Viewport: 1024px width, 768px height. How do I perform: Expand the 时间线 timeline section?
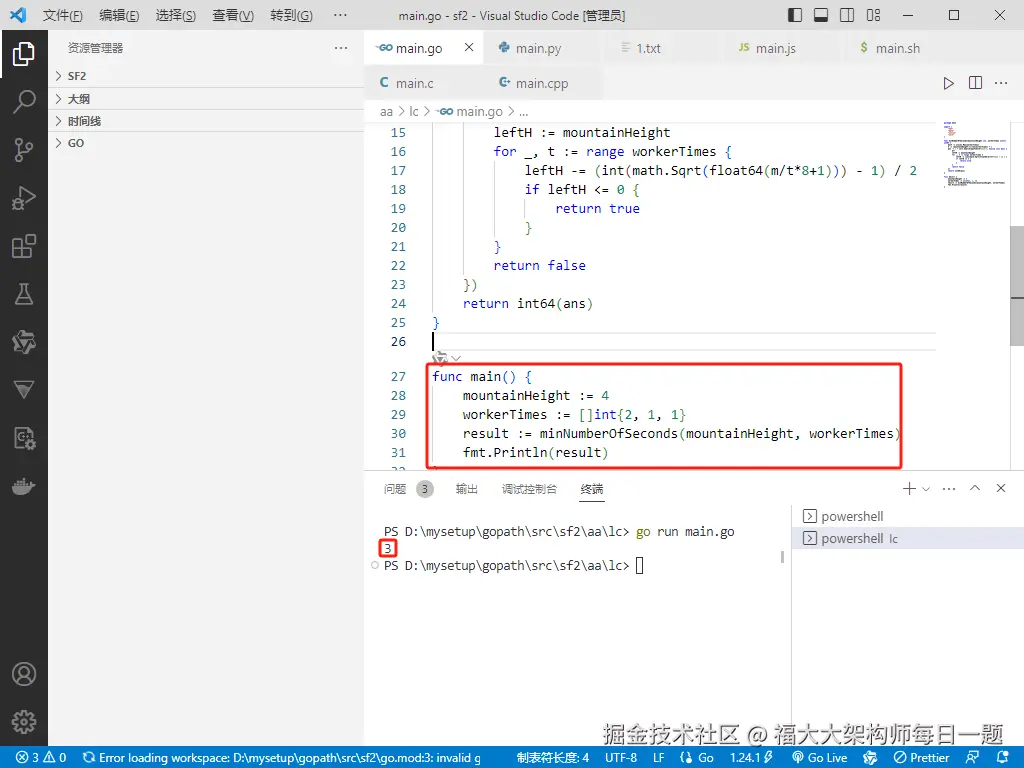point(206,121)
